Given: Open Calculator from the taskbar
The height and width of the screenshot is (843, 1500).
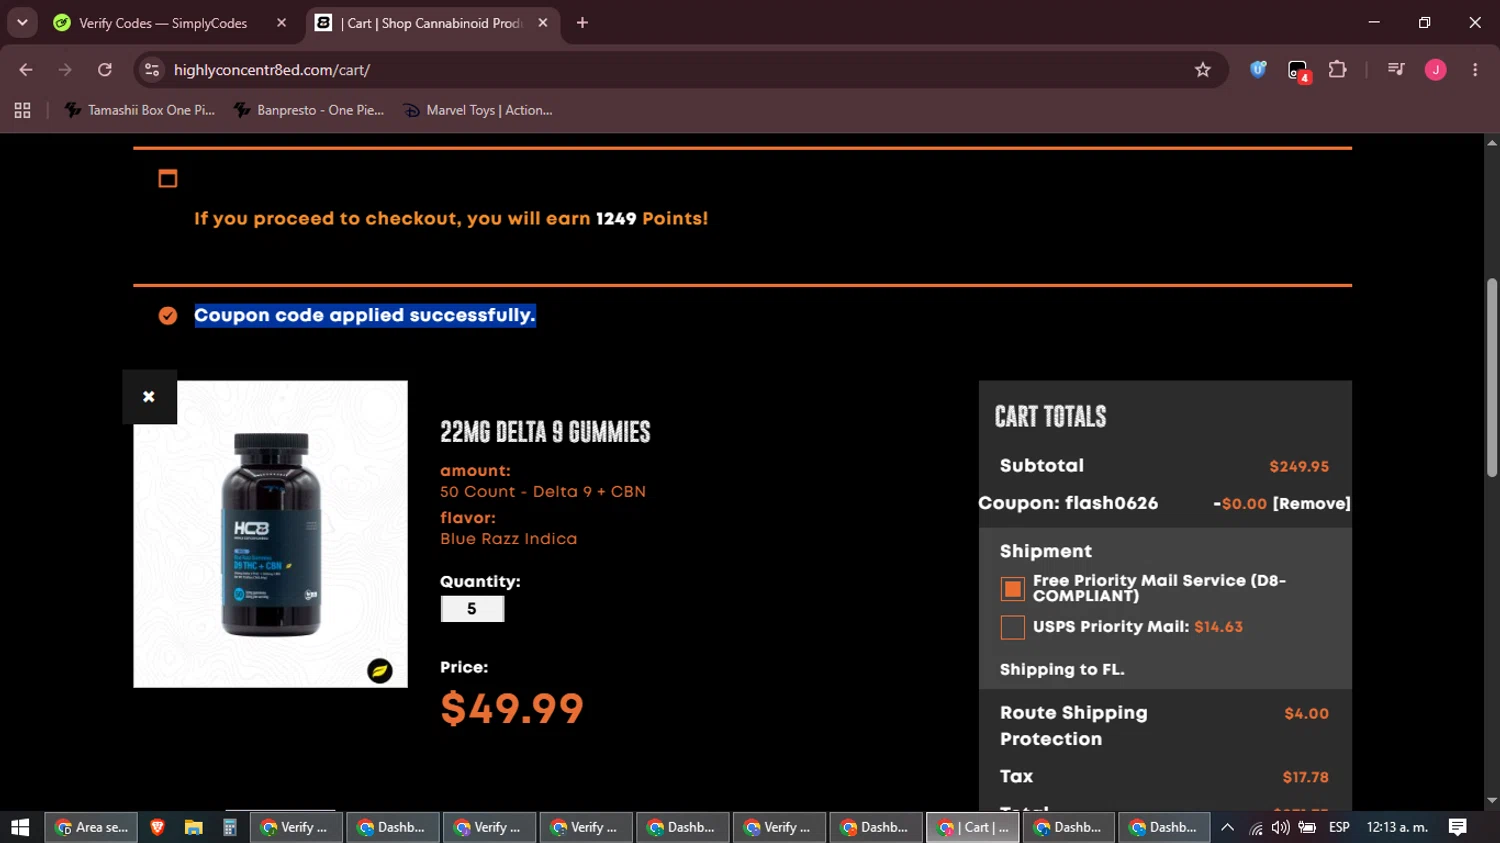Looking at the screenshot, I should (x=229, y=827).
